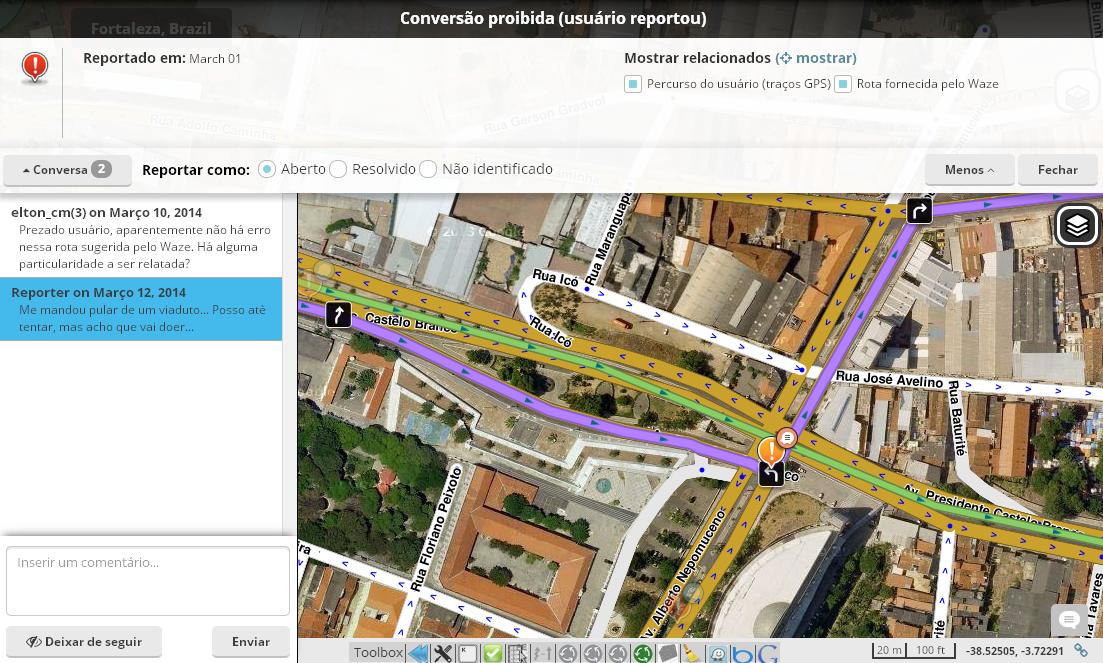Click the permalink chain icon
Screen dimensions: 1103x663
[1080, 650]
